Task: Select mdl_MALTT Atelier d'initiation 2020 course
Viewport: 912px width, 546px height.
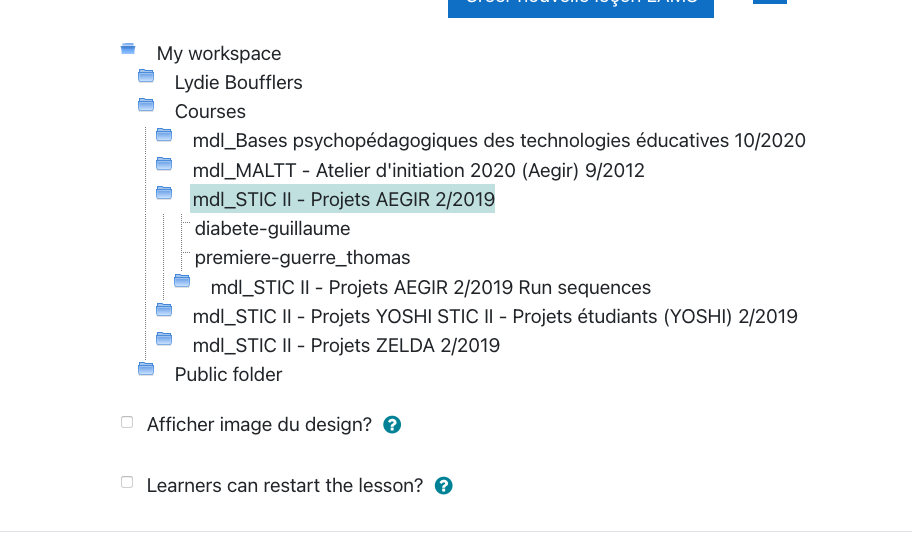Action: [418, 171]
